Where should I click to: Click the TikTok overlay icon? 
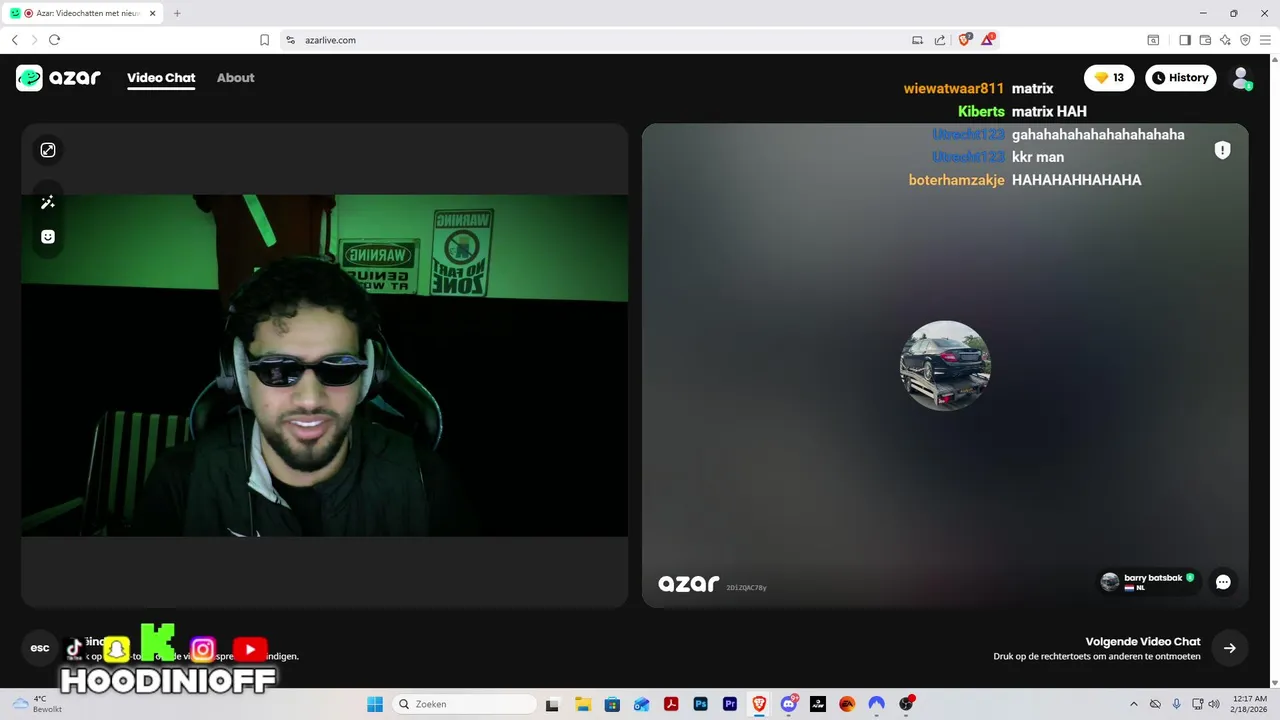(74, 649)
